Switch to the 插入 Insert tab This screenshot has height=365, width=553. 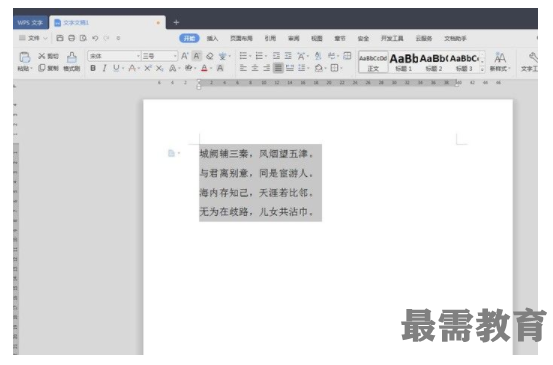coord(212,38)
